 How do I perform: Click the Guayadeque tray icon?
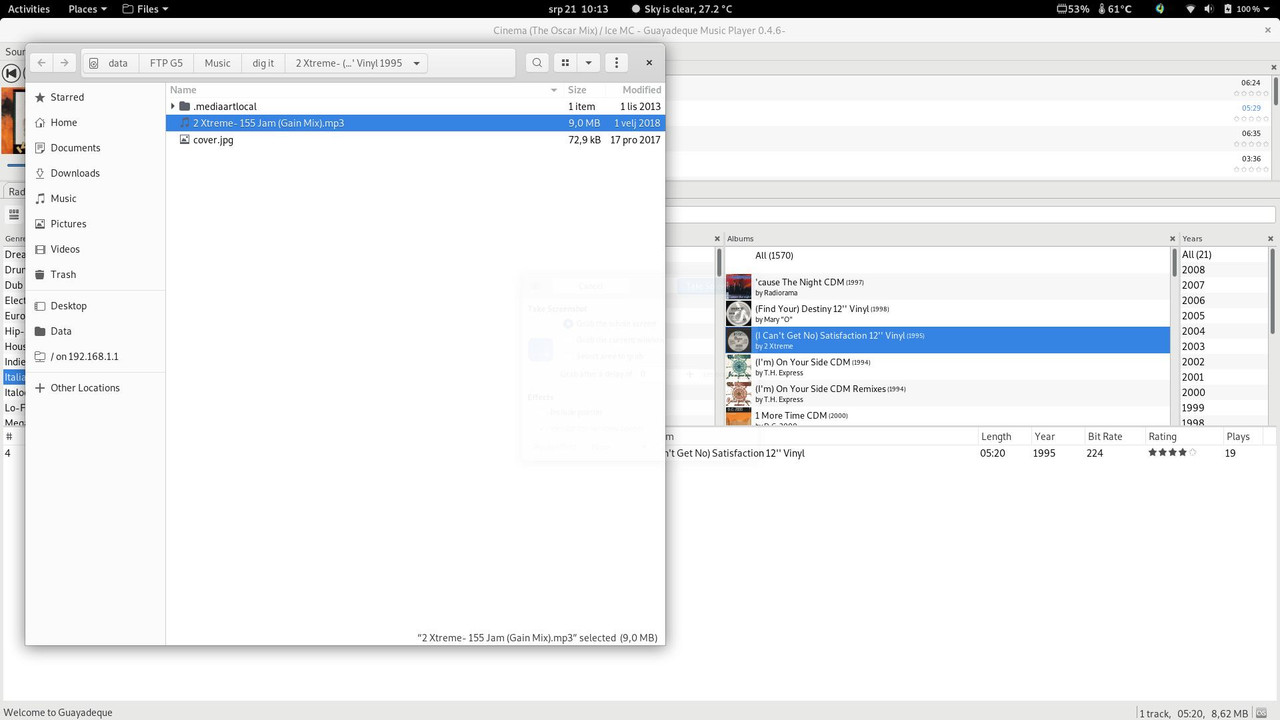[1160, 9]
